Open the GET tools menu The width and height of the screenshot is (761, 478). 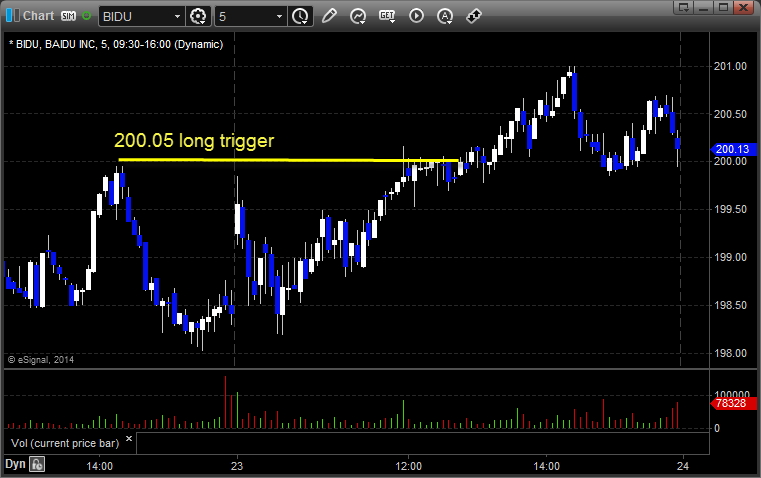(387, 16)
